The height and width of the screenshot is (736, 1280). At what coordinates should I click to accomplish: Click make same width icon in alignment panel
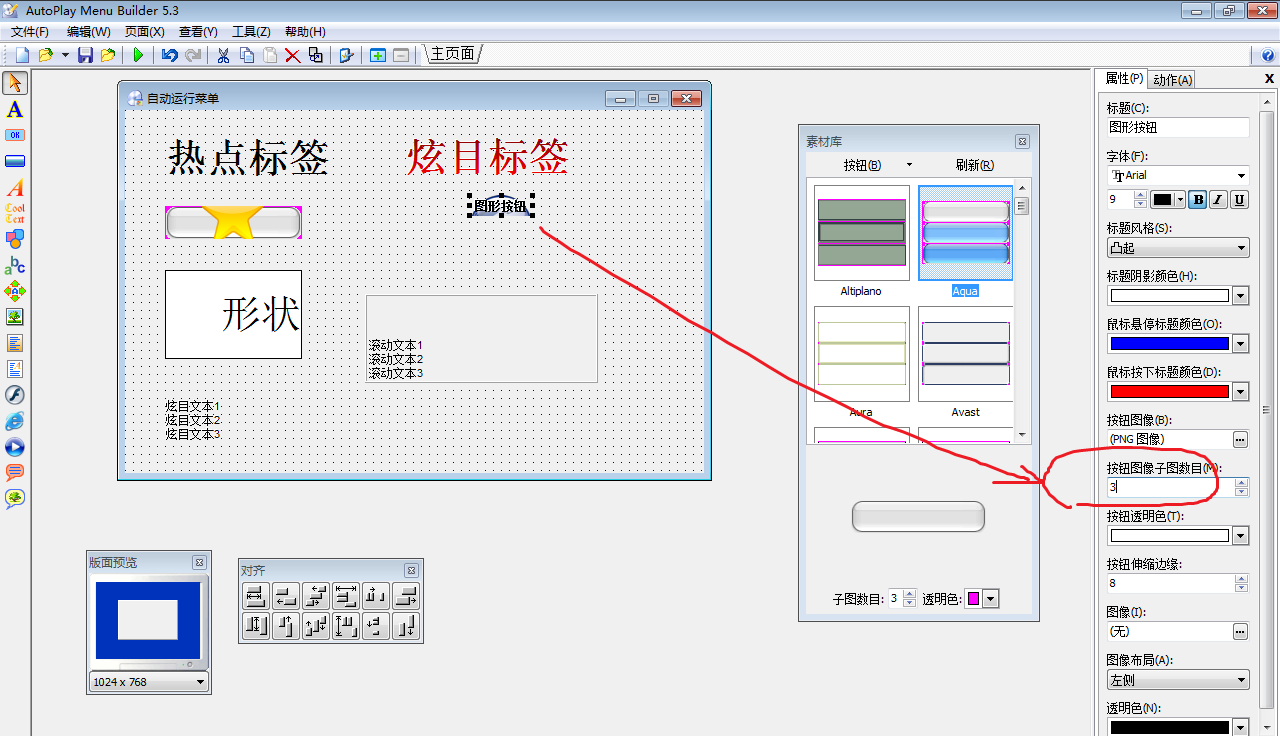click(256, 596)
